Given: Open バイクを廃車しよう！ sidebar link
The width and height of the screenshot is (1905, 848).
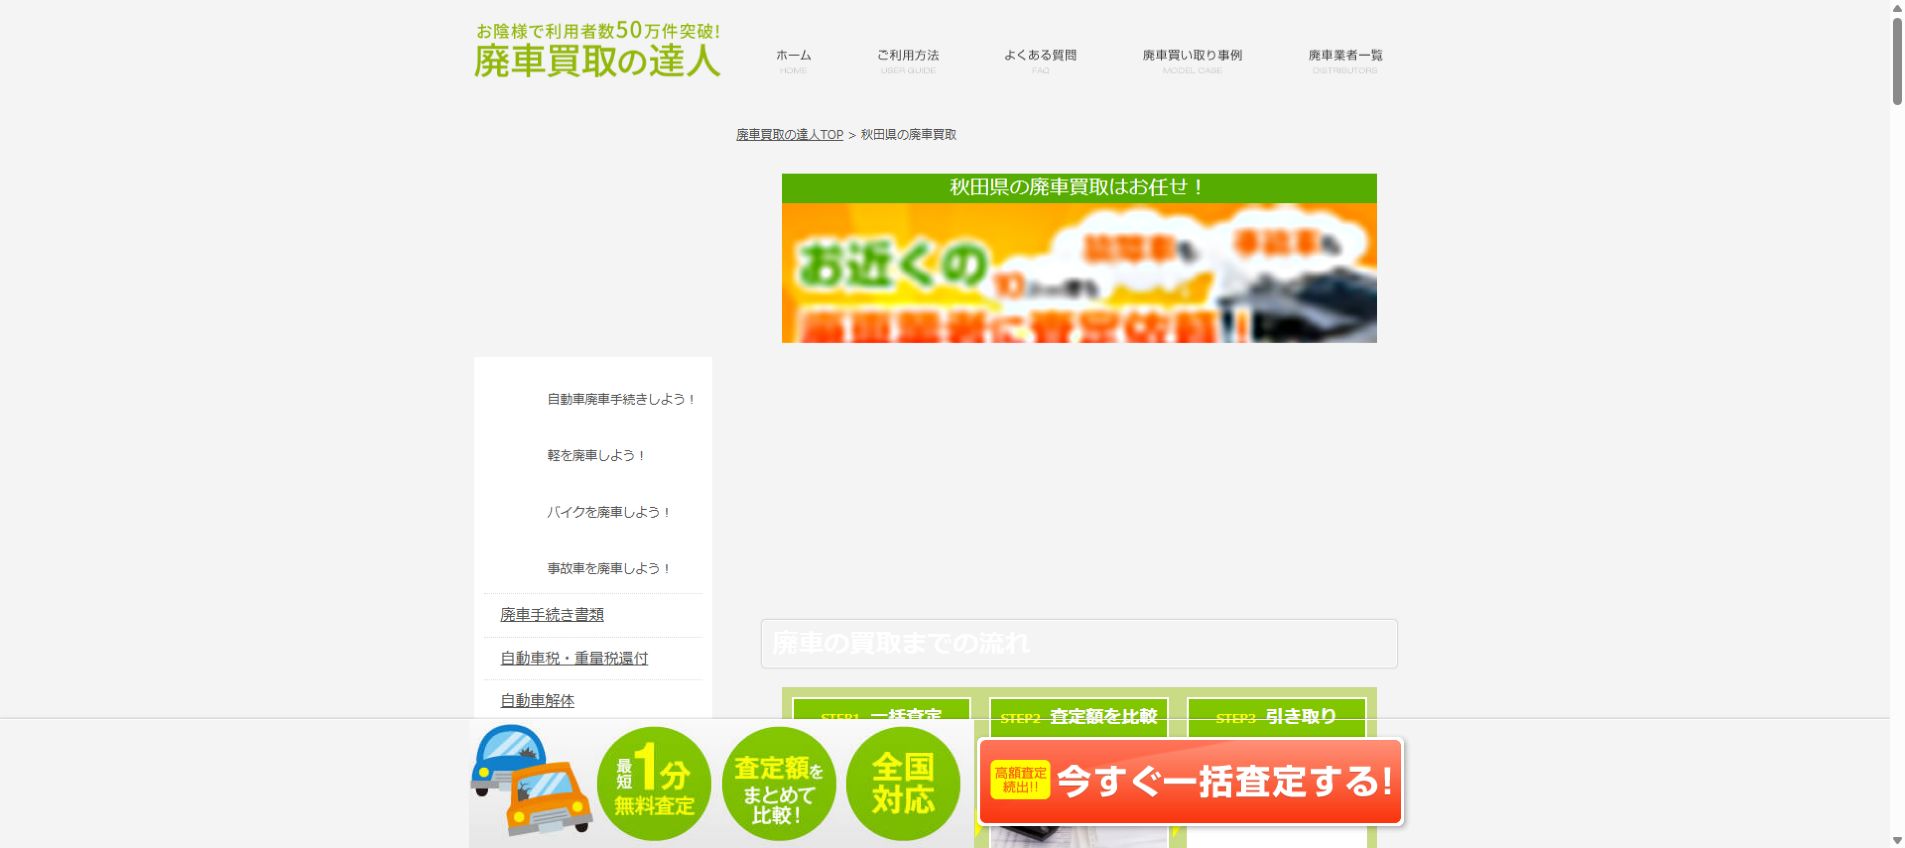Looking at the screenshot, I should pos(608,512).
